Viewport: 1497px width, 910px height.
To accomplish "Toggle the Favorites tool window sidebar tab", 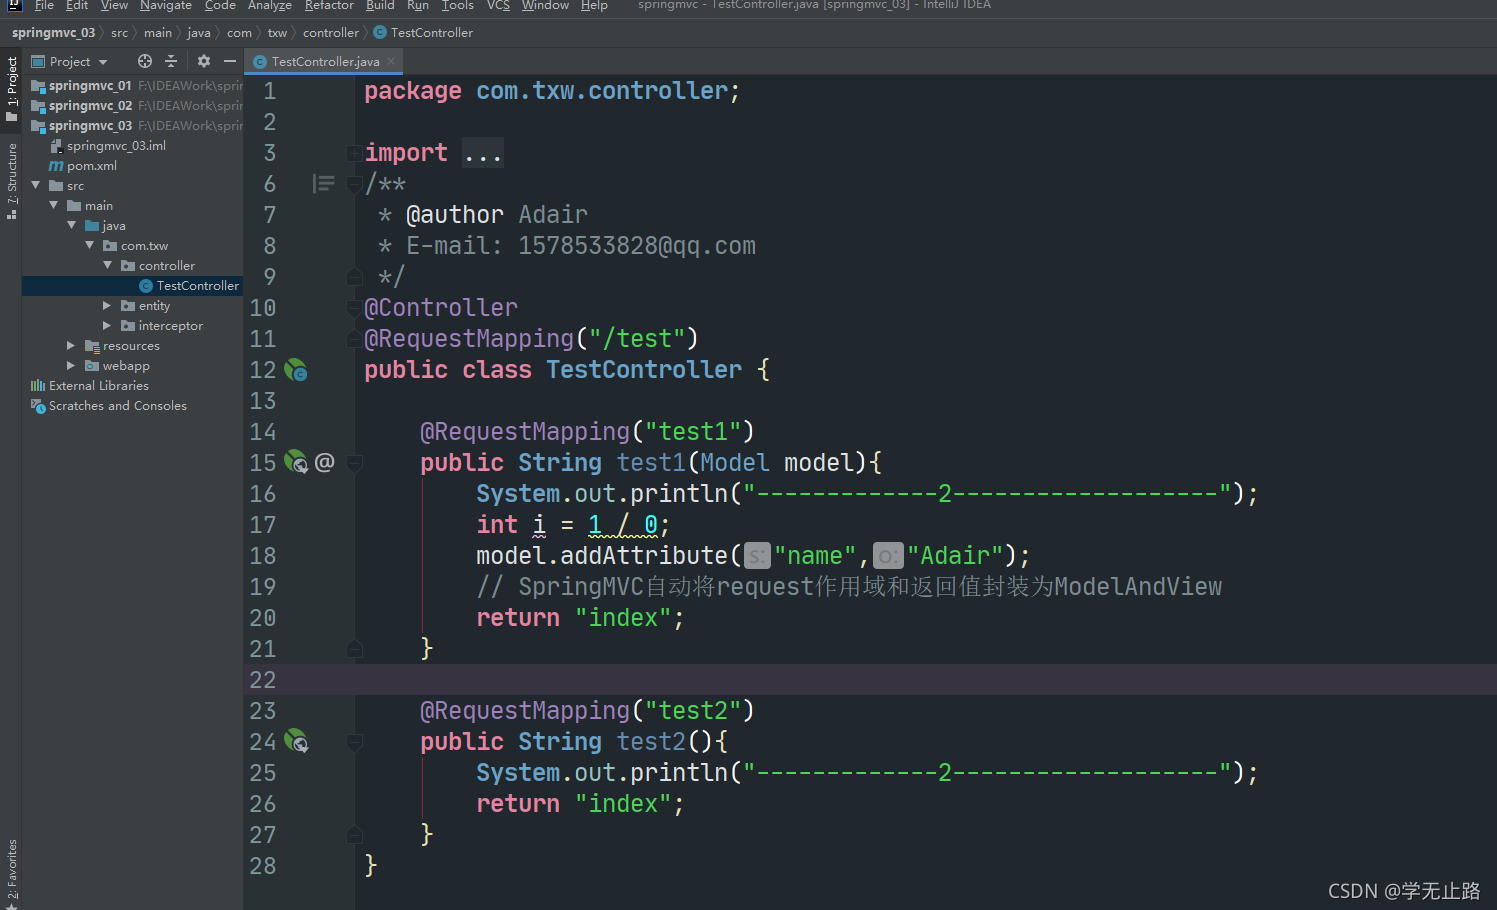I will pyautogui.click(x=11, y=873).
